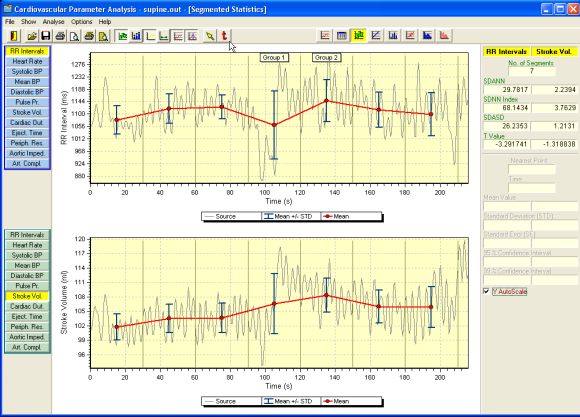Click the exit door icon in toolbar

(14, 36)
